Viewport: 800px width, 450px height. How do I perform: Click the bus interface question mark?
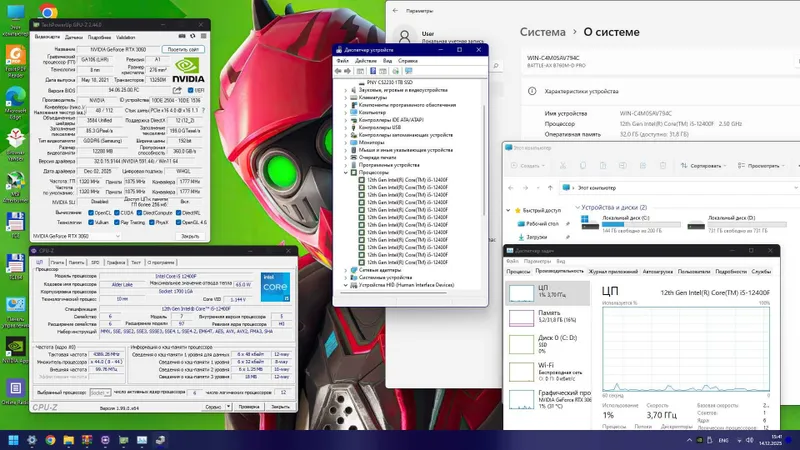pos(203,110)
